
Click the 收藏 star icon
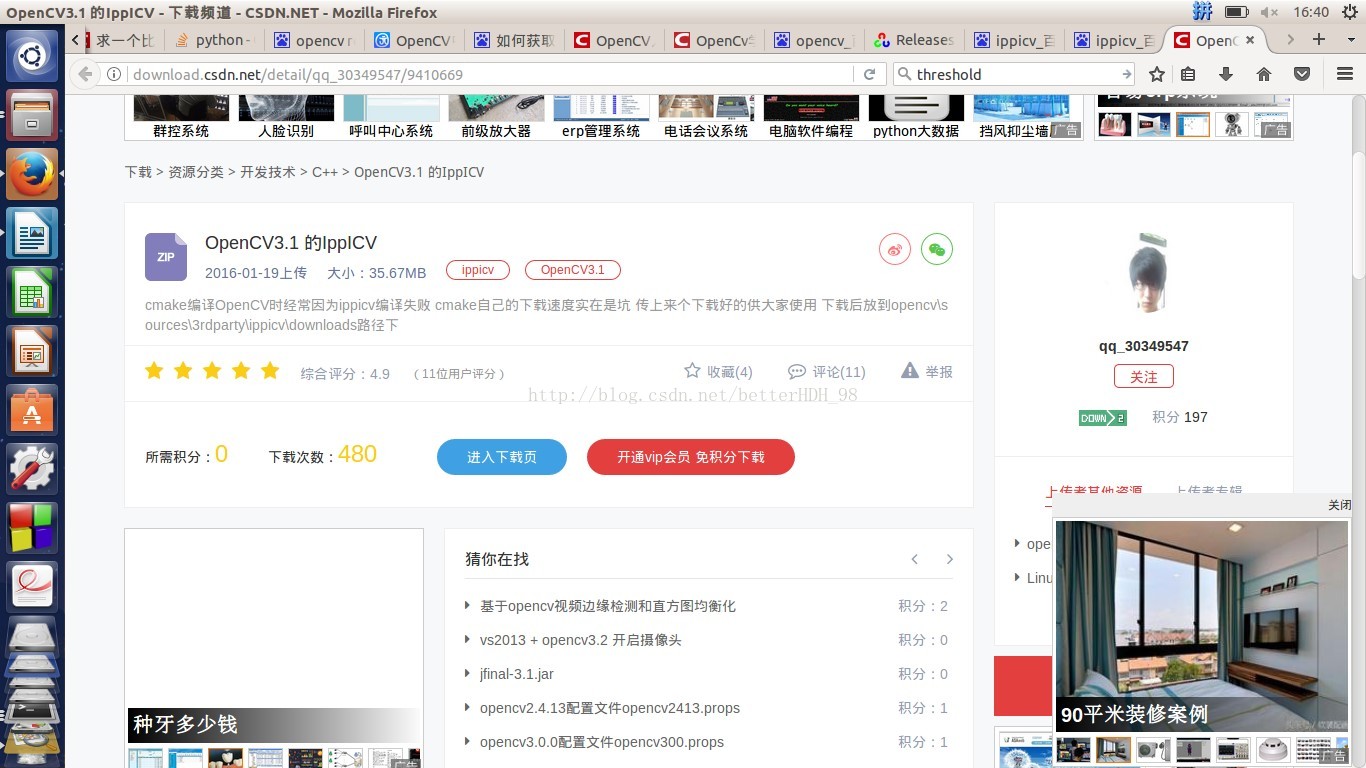692,371
